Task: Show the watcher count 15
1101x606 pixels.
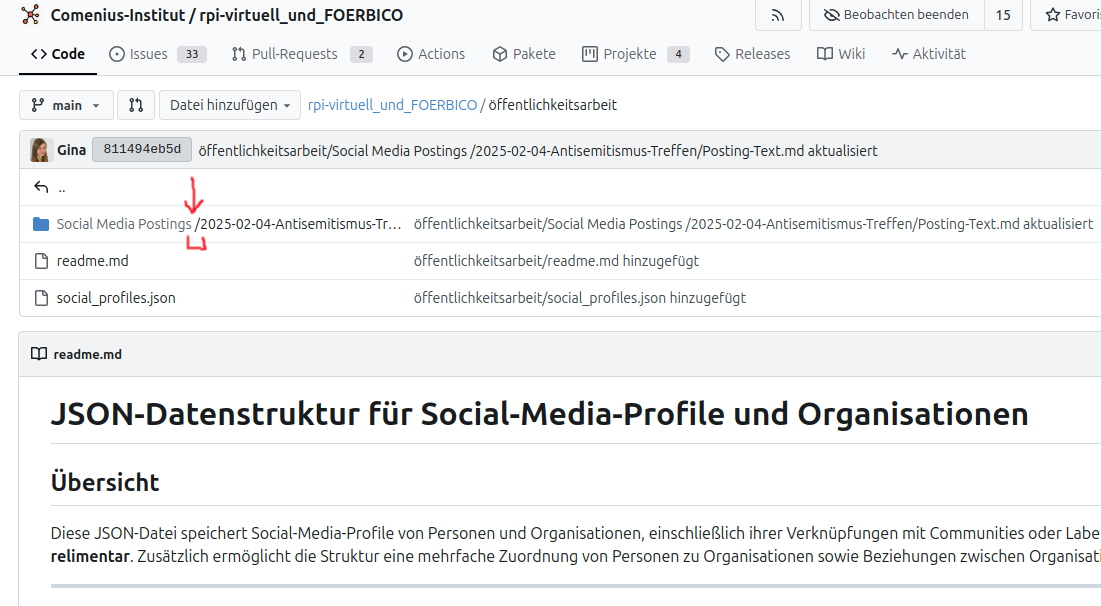Action: pyautogui.click(x=1002, y=15)
